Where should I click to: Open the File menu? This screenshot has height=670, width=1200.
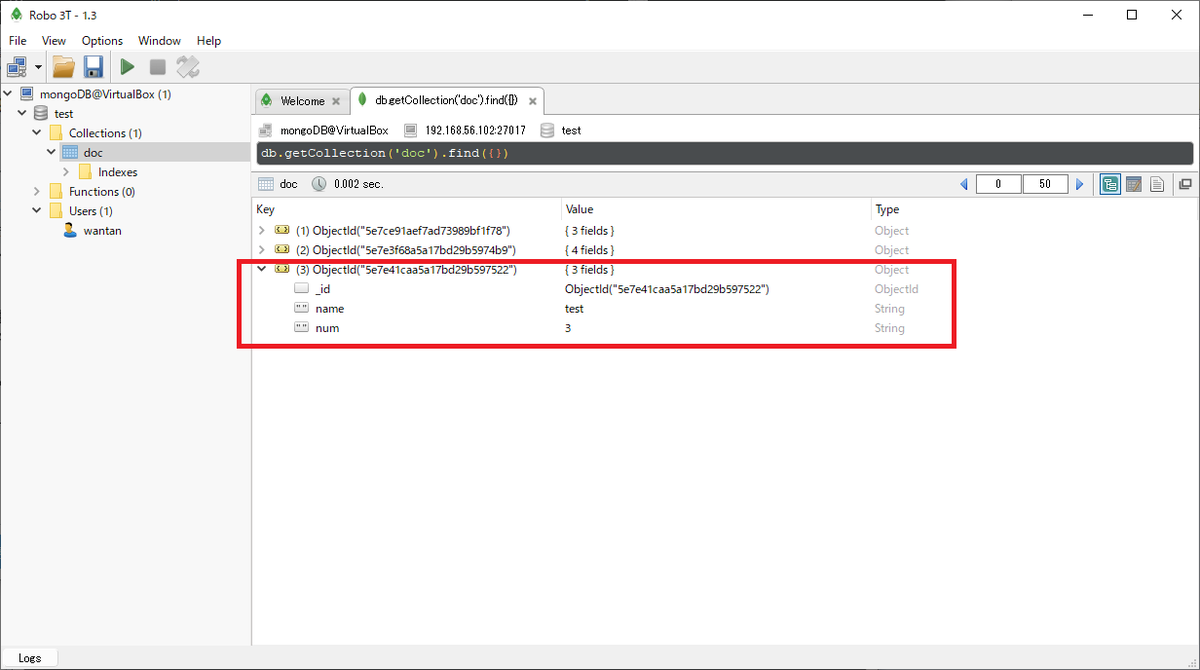tap(17, 41)
